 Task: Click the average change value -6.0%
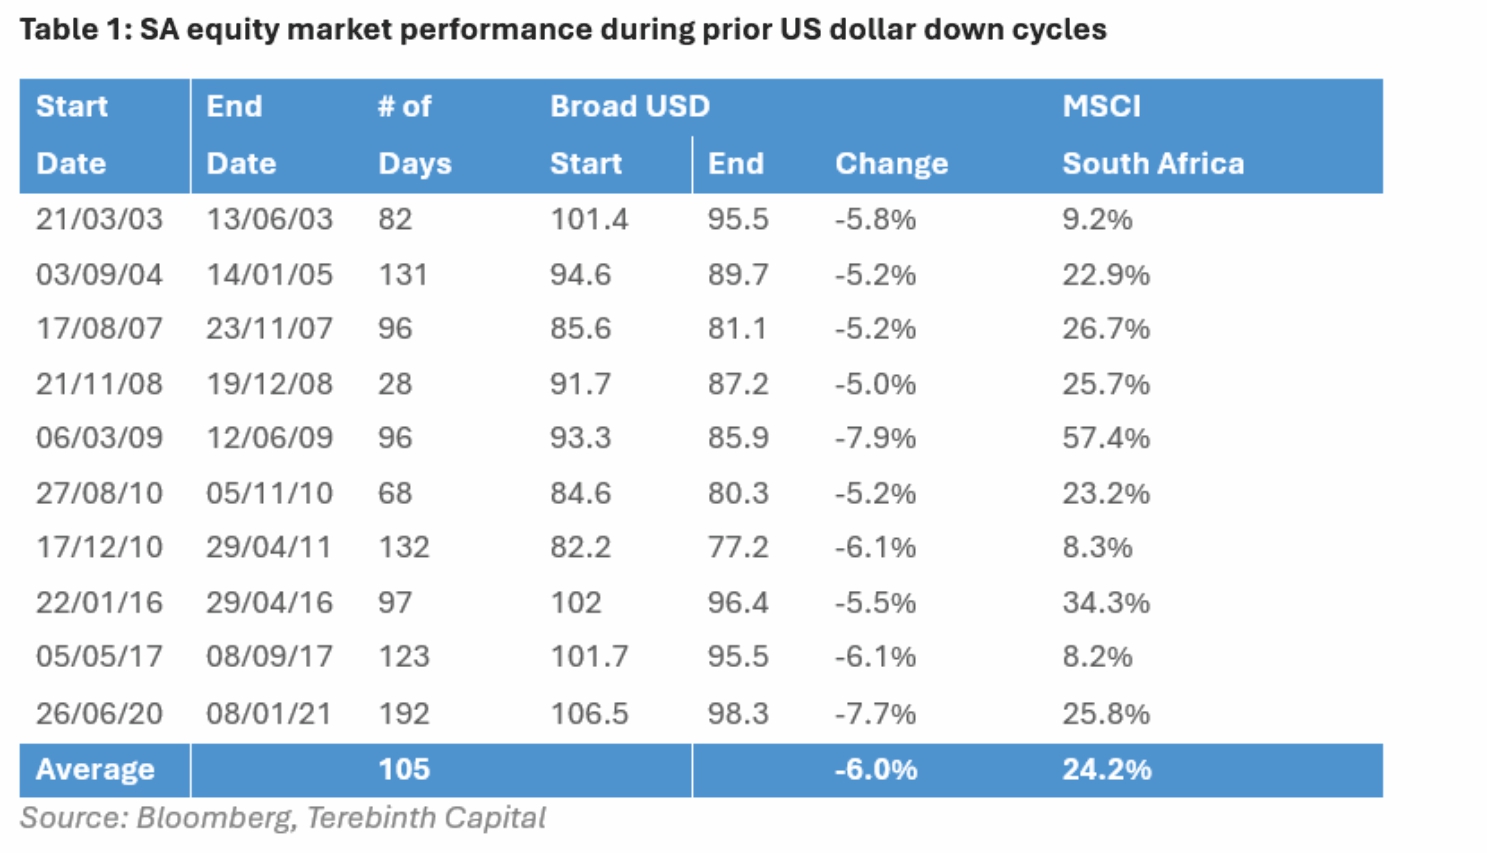(x=876, y=769)
